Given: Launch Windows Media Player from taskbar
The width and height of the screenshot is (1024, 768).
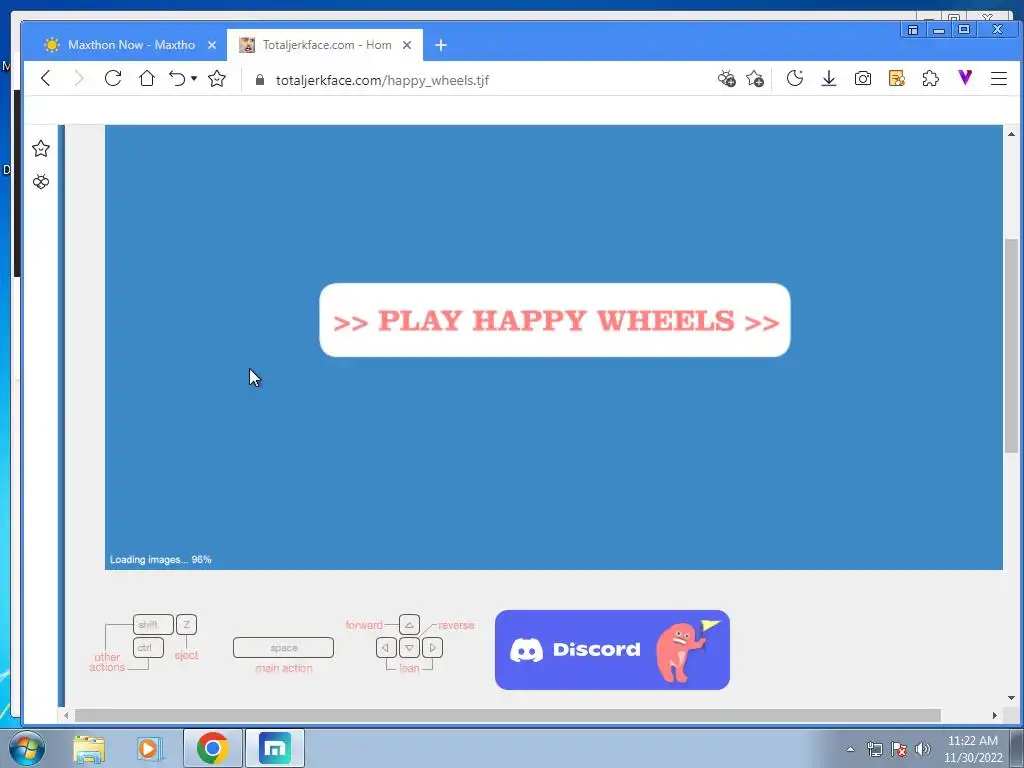Looking at the screenshot, I should (149, 748).
